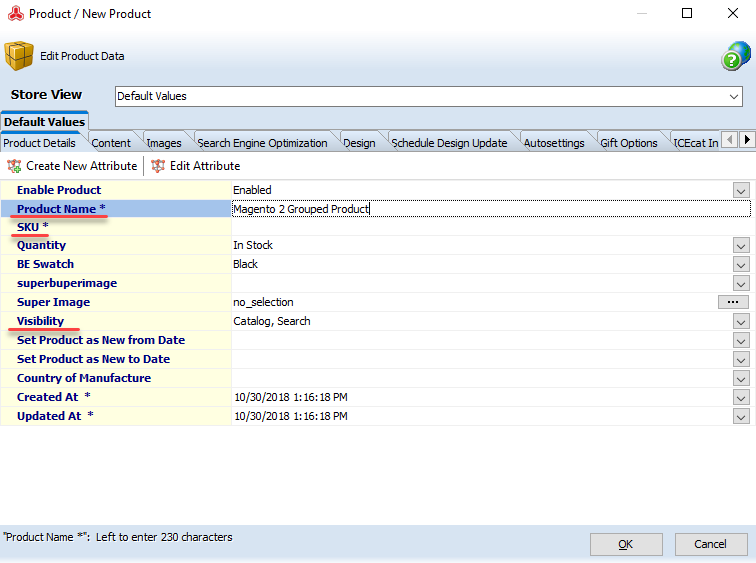The height and width of the screenshot is (563, 756).
Task: Open the Created At date dropdown
Action: [741, 398]
